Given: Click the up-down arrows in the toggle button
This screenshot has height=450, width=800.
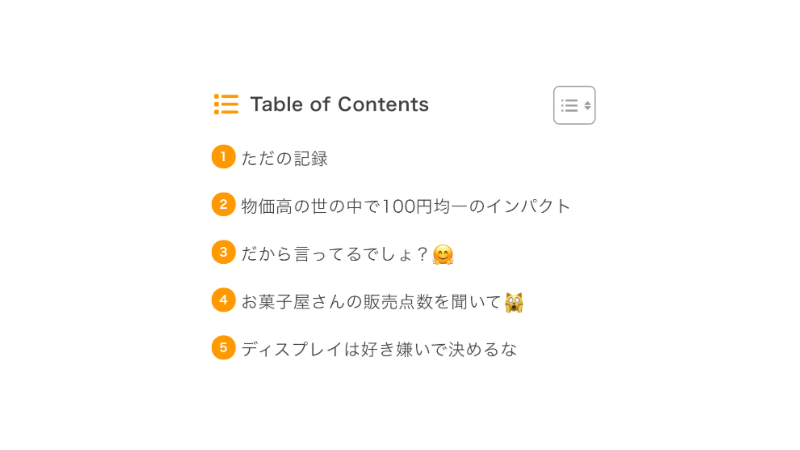Looking at the screenshot, I should pyautogui.click(x=587, y=105).
